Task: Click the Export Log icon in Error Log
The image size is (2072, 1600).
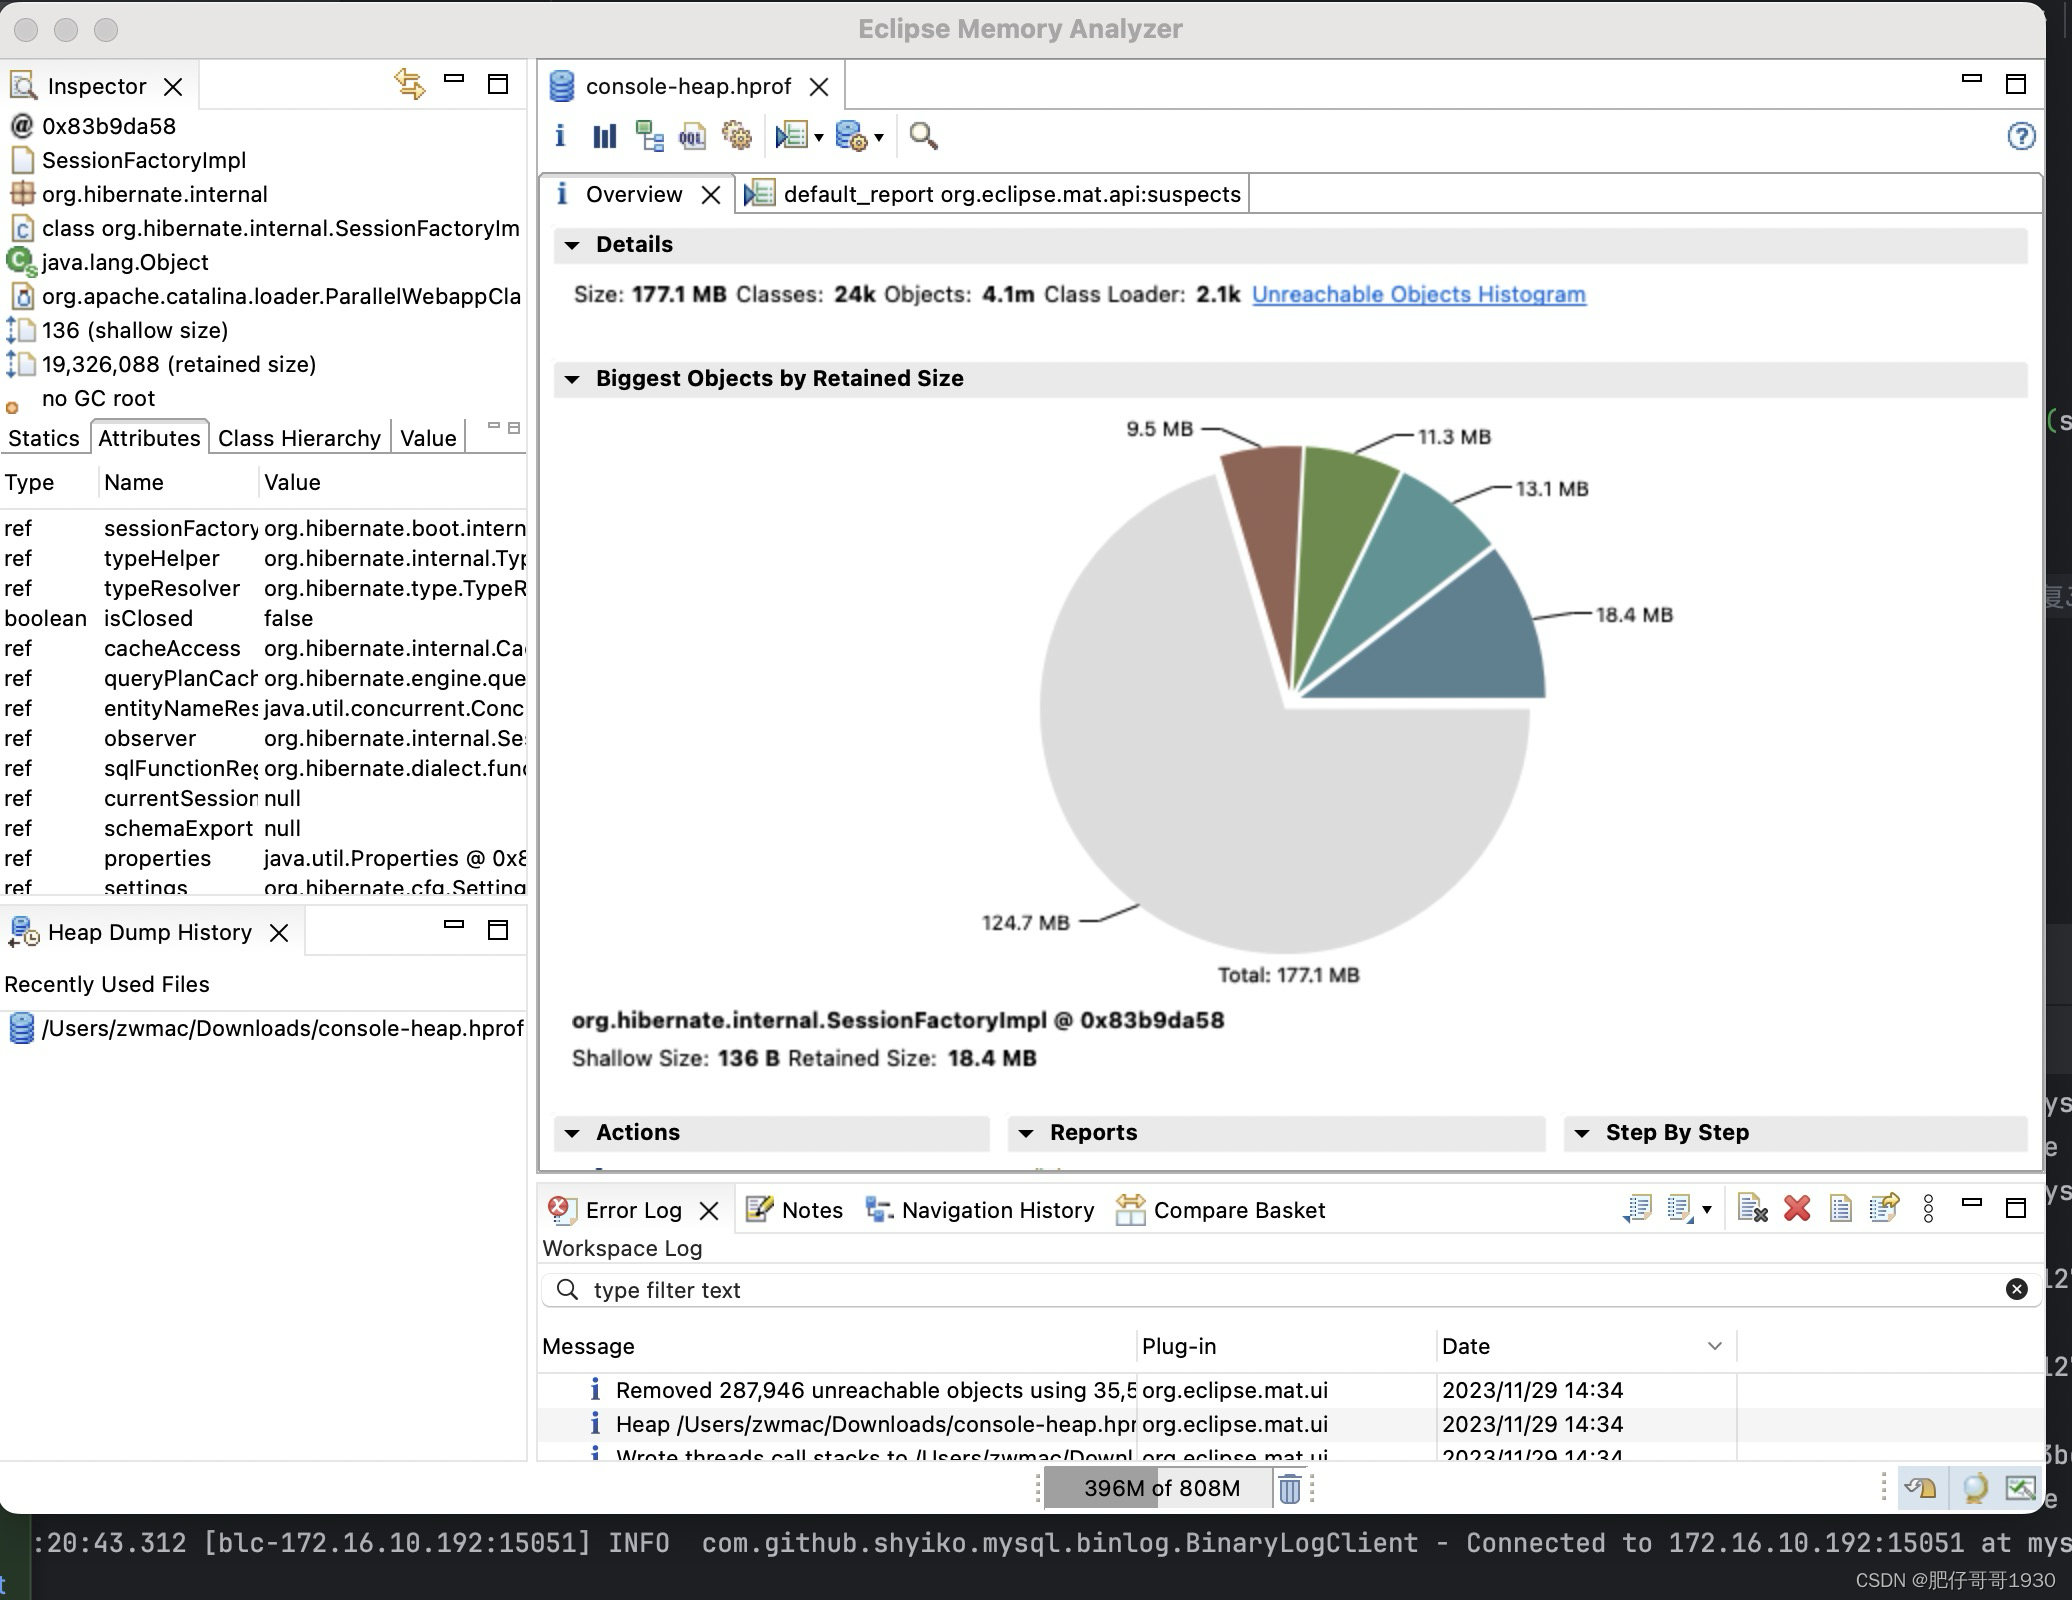Action: click(1637, 1209)
